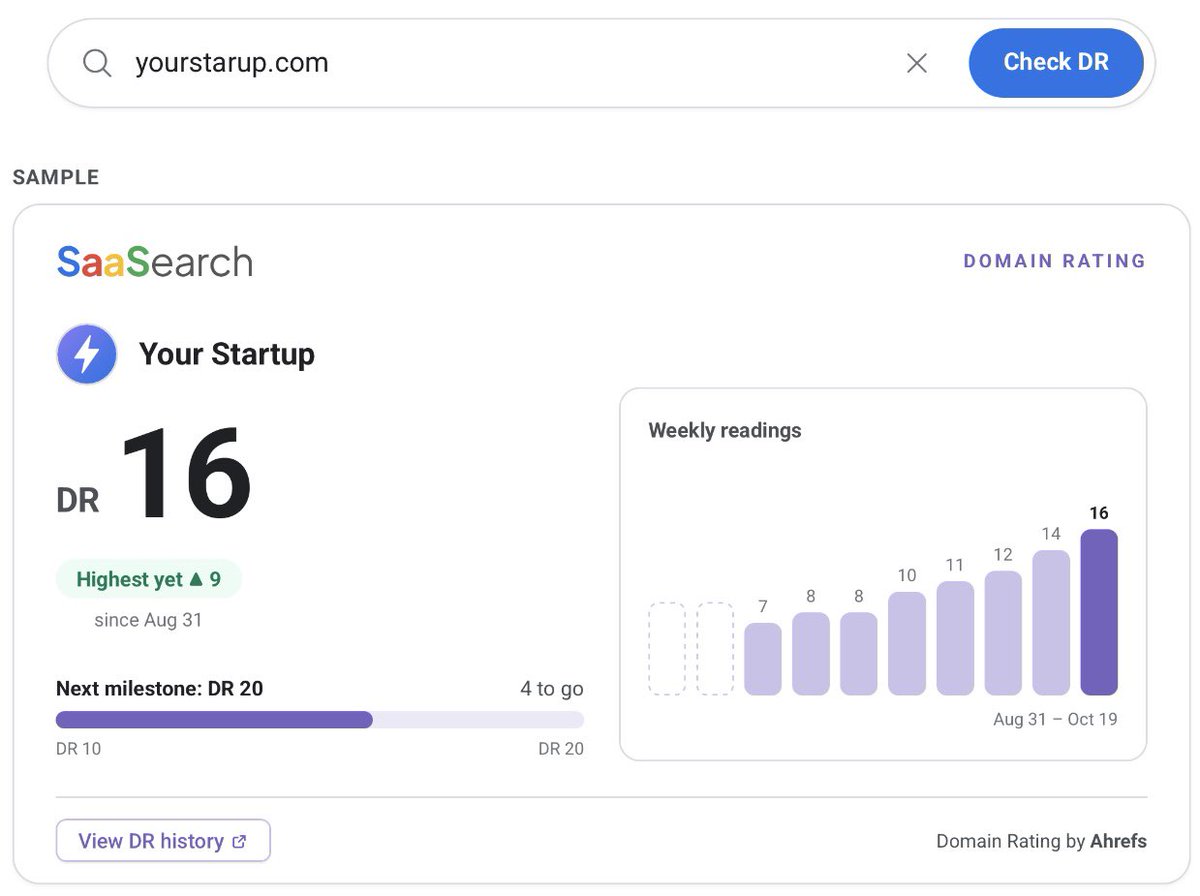This screenshot has width=1200, height=896.
Task: Click the '4 to go' text
Action: coord(552,689)
